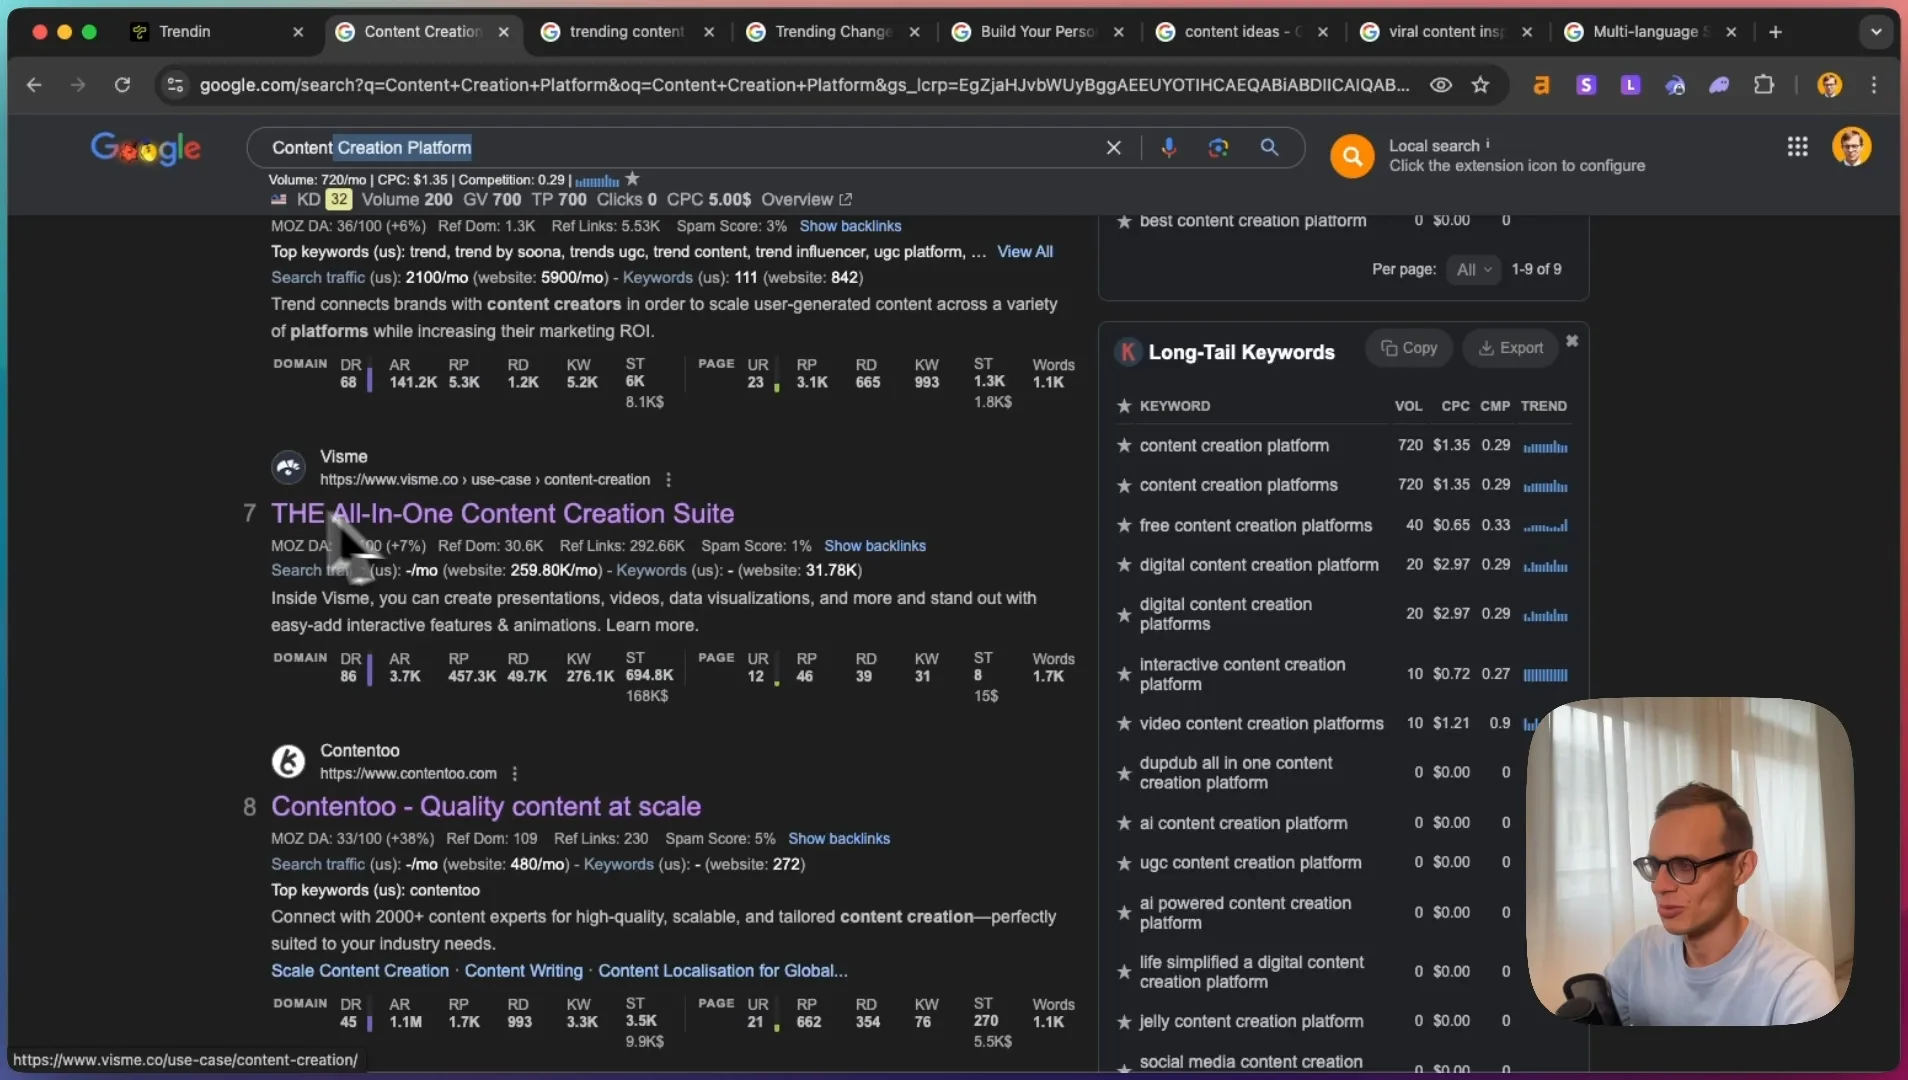Open the 'Overview' link under search box
This screenshot has height=1080, width=1908.
point(806,200)
